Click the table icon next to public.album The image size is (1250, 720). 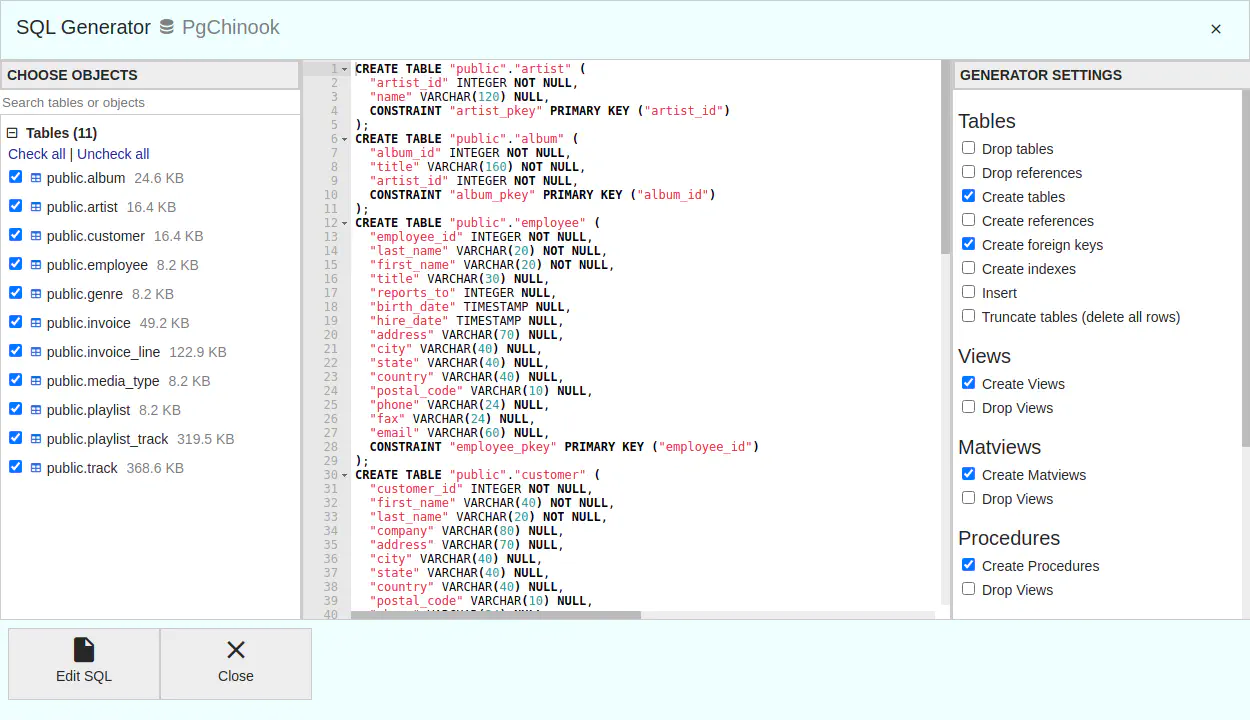pos(36,178)
